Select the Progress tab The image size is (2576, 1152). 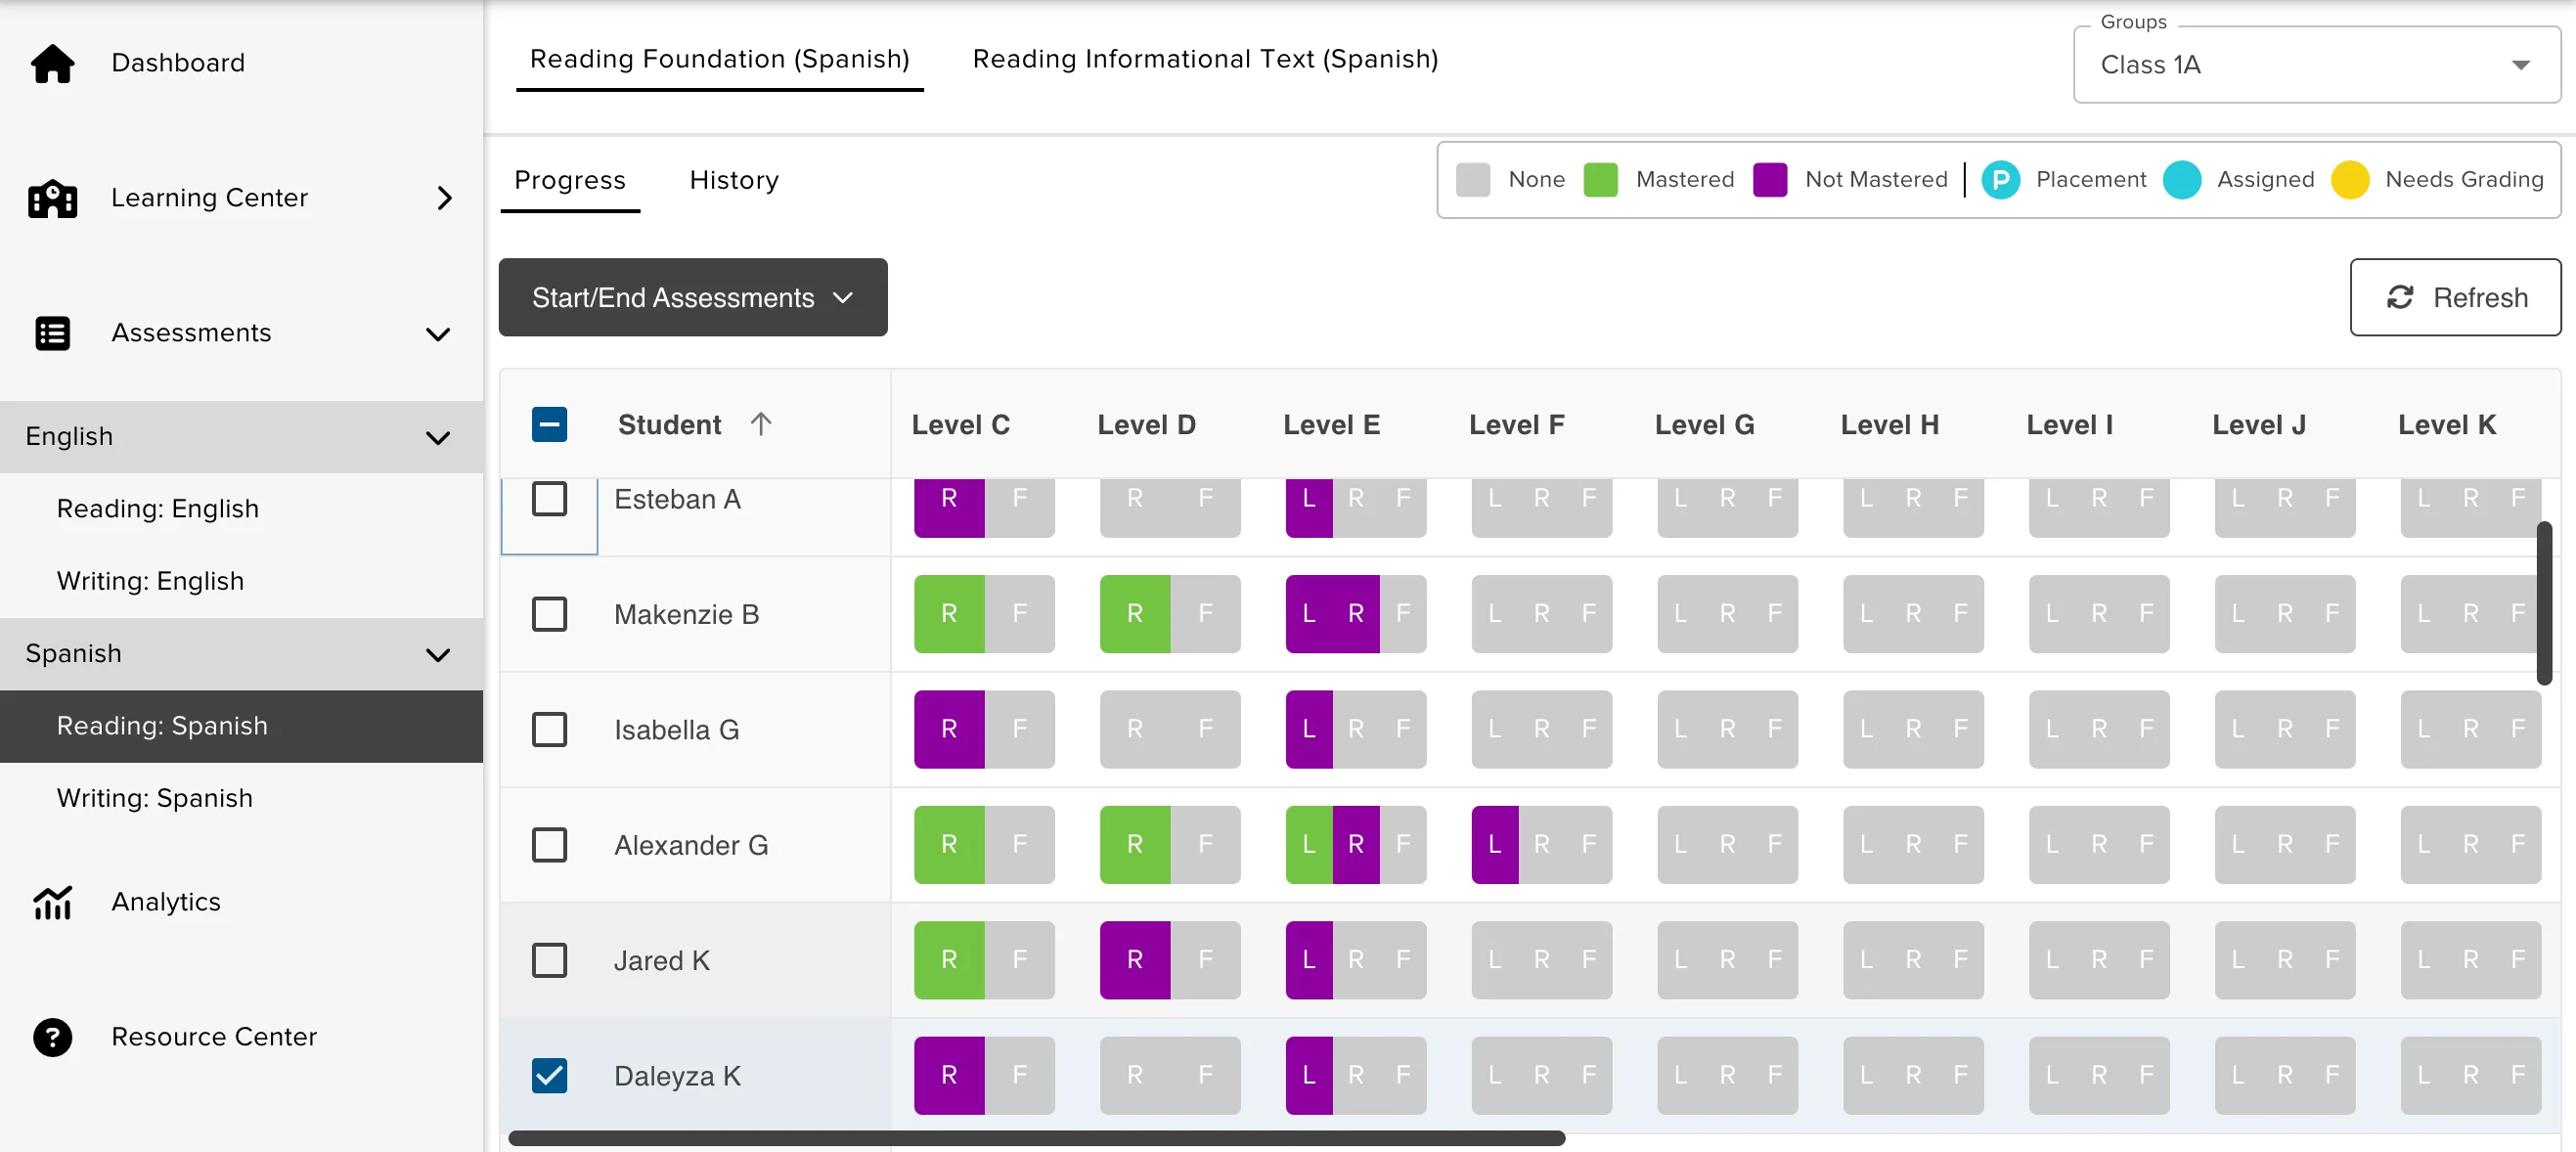click(570, 181)
